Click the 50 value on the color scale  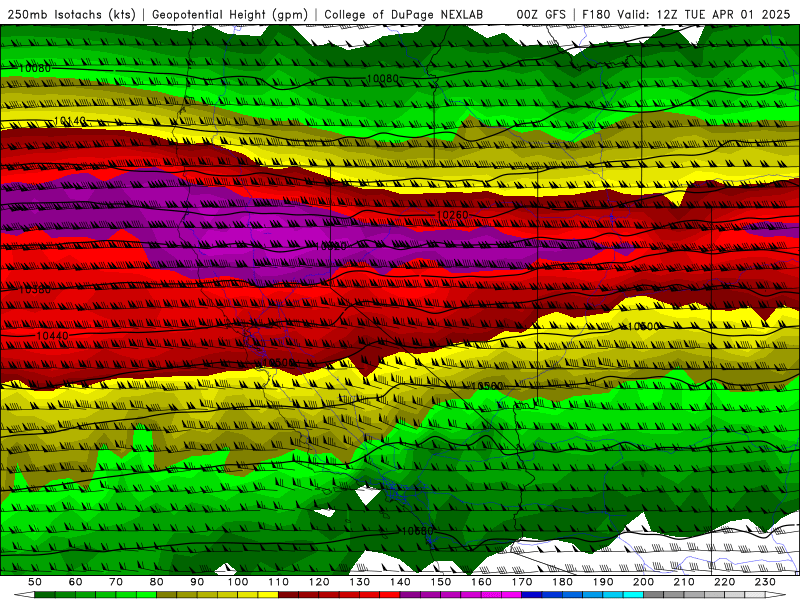35,582
